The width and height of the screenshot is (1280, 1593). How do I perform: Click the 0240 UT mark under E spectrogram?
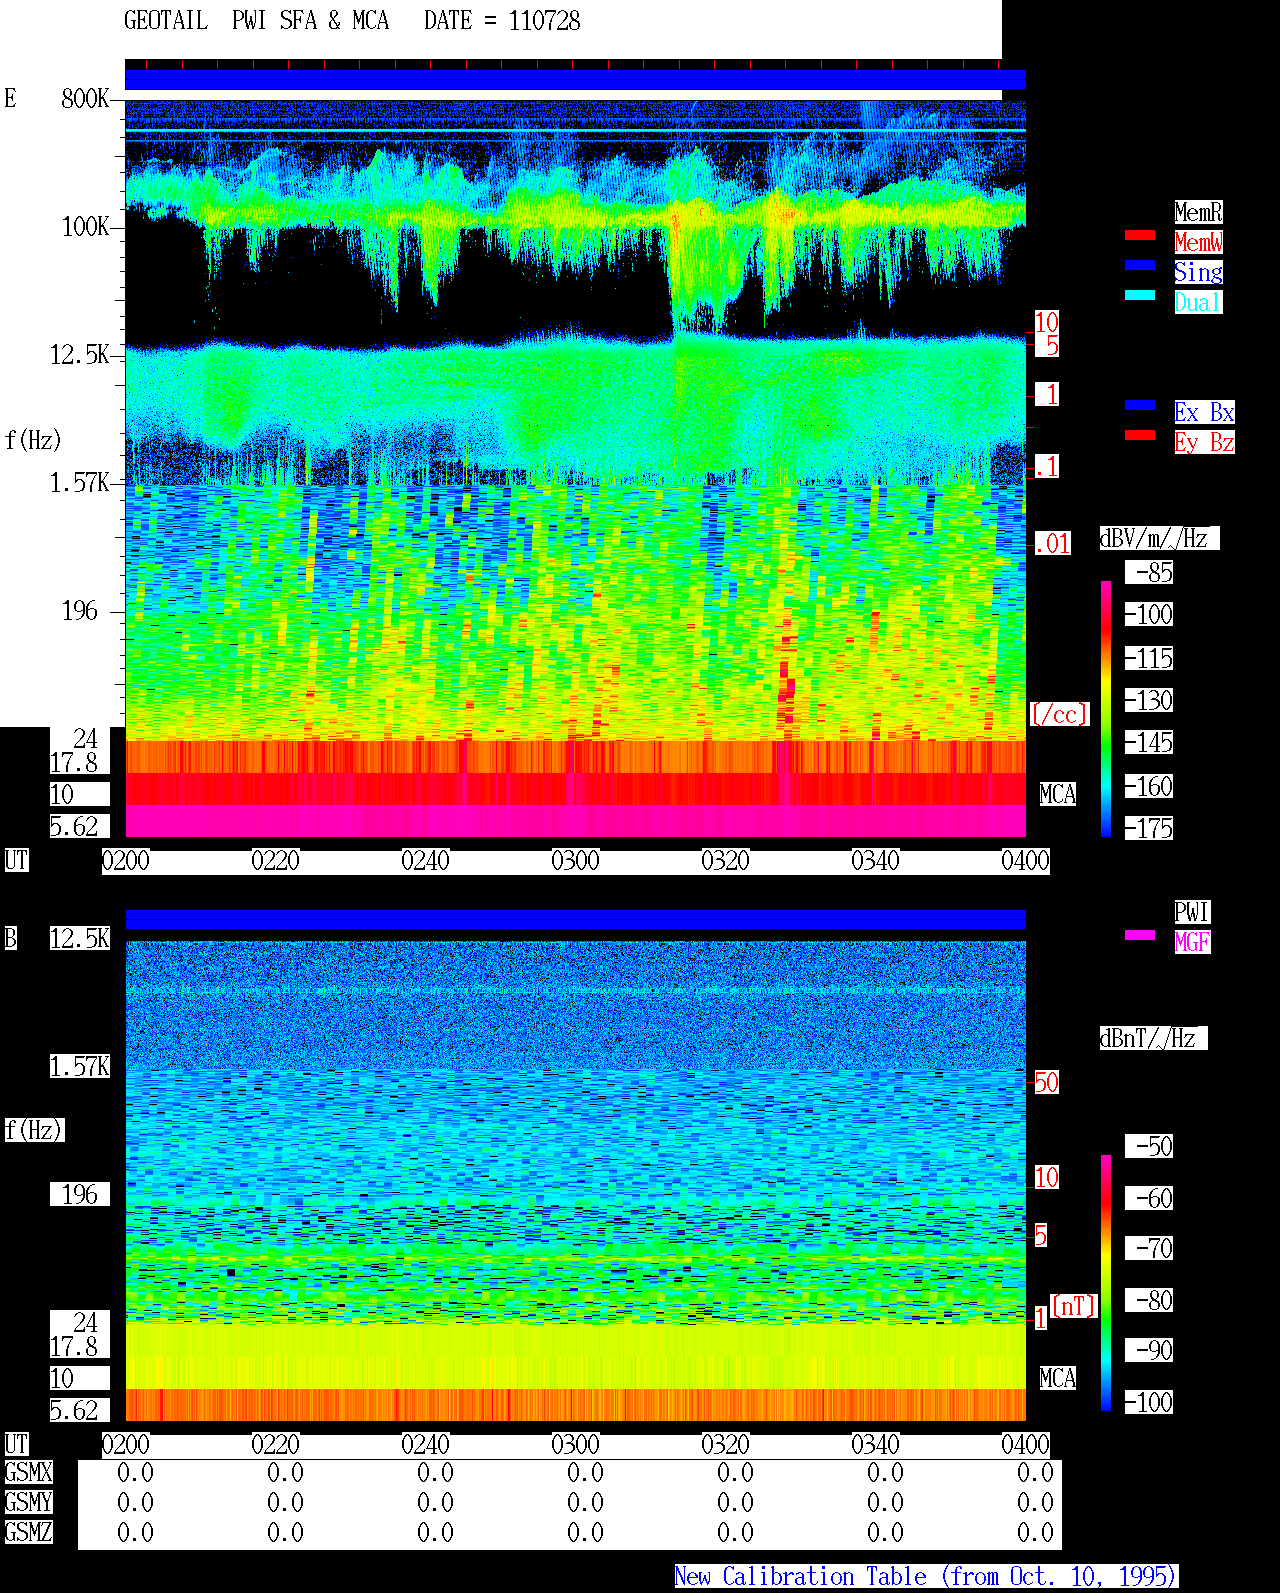[425, 861]
